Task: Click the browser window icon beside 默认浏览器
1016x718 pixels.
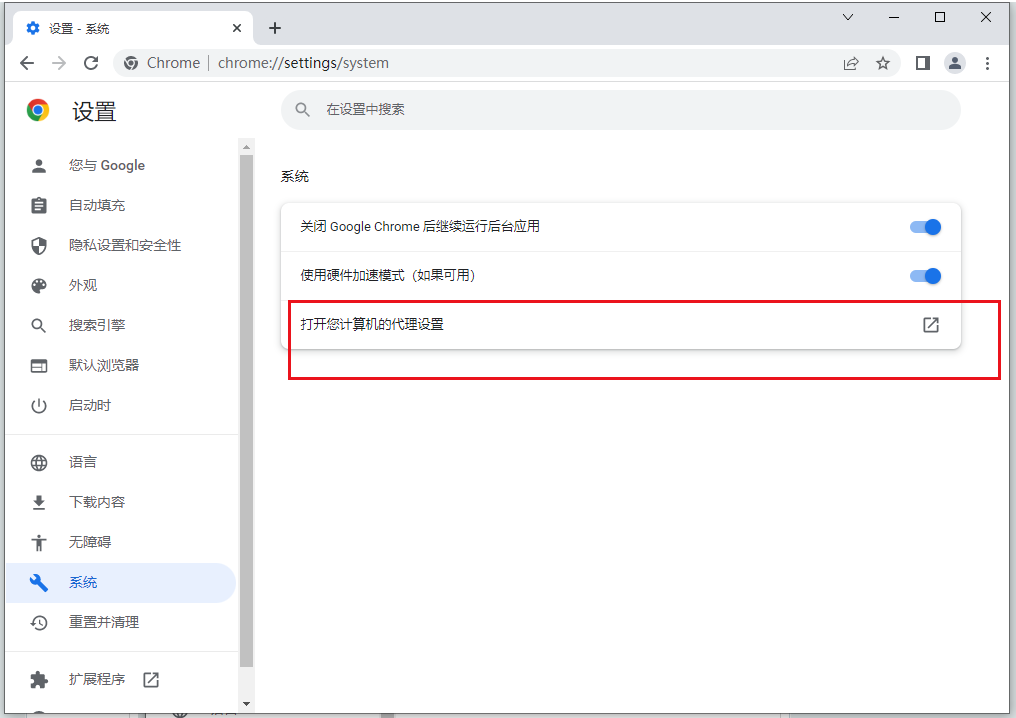Action: pyautogui.click(x=39, y=365)
